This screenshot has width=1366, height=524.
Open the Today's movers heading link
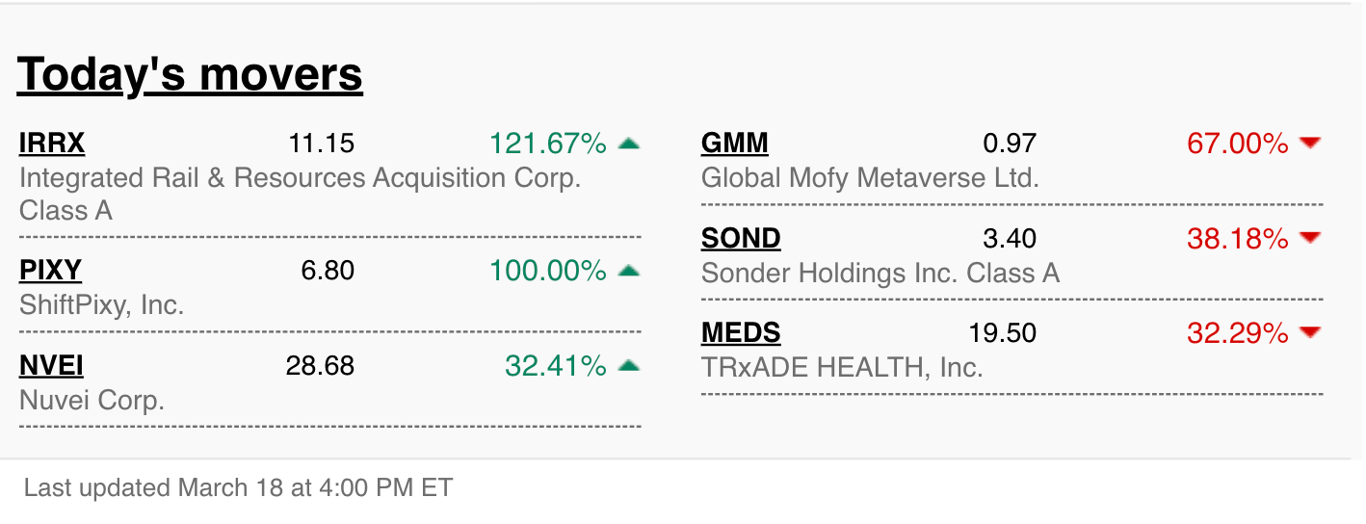pos(190,74)
